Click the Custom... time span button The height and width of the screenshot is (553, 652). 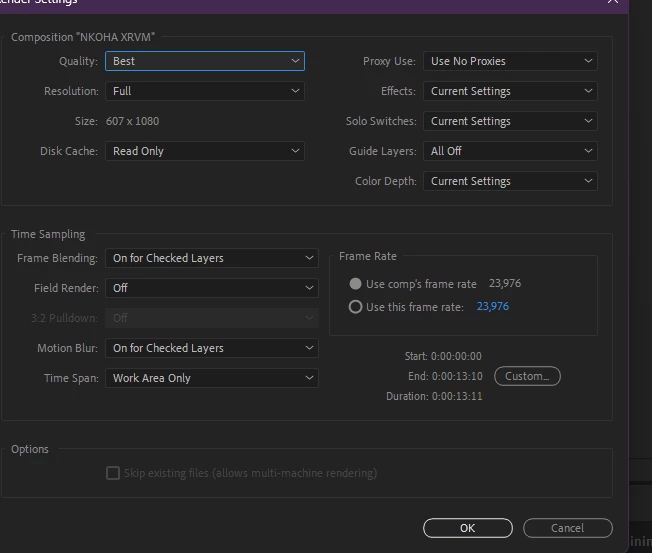[527, 376]
